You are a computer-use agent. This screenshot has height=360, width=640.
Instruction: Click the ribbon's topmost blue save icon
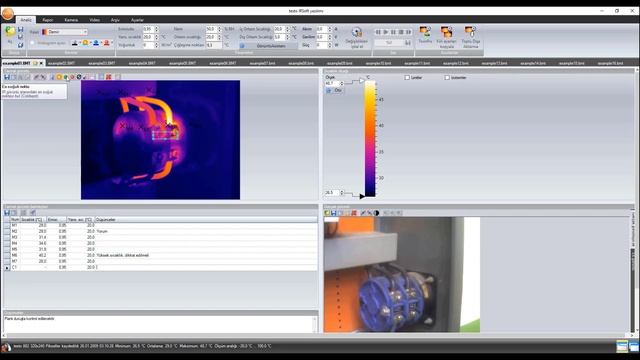(x=20, y=29)
